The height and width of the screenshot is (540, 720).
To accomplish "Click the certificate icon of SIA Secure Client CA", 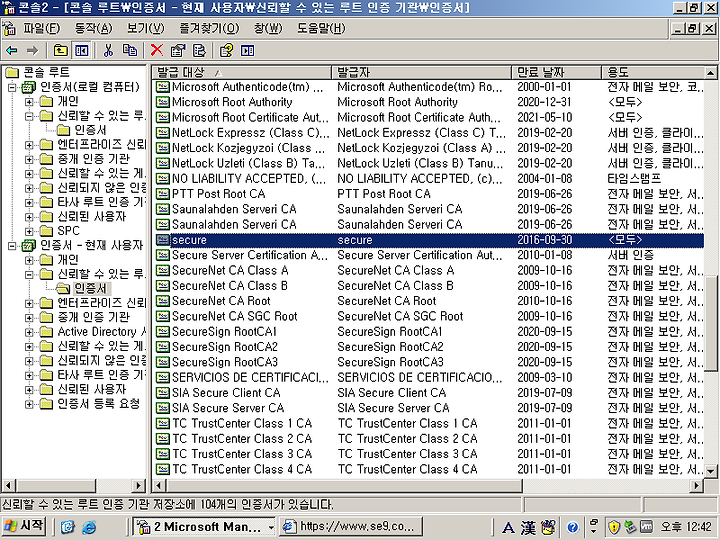I will pyautogui.click(x=163, y=393).
